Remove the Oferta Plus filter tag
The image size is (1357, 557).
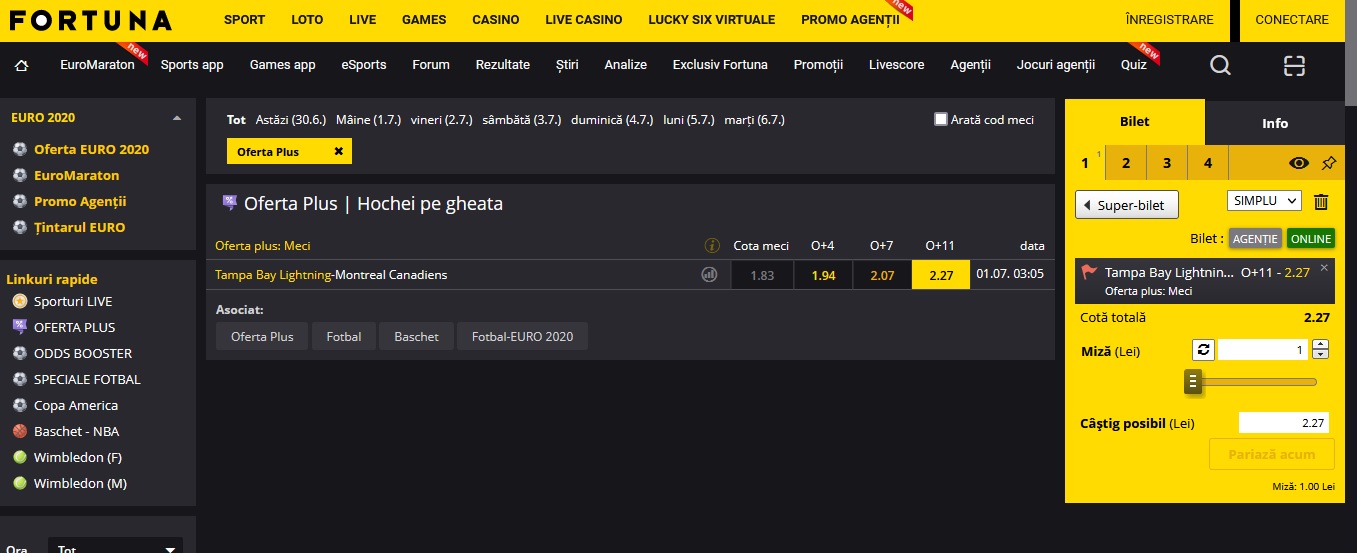[x=338, y=151]
